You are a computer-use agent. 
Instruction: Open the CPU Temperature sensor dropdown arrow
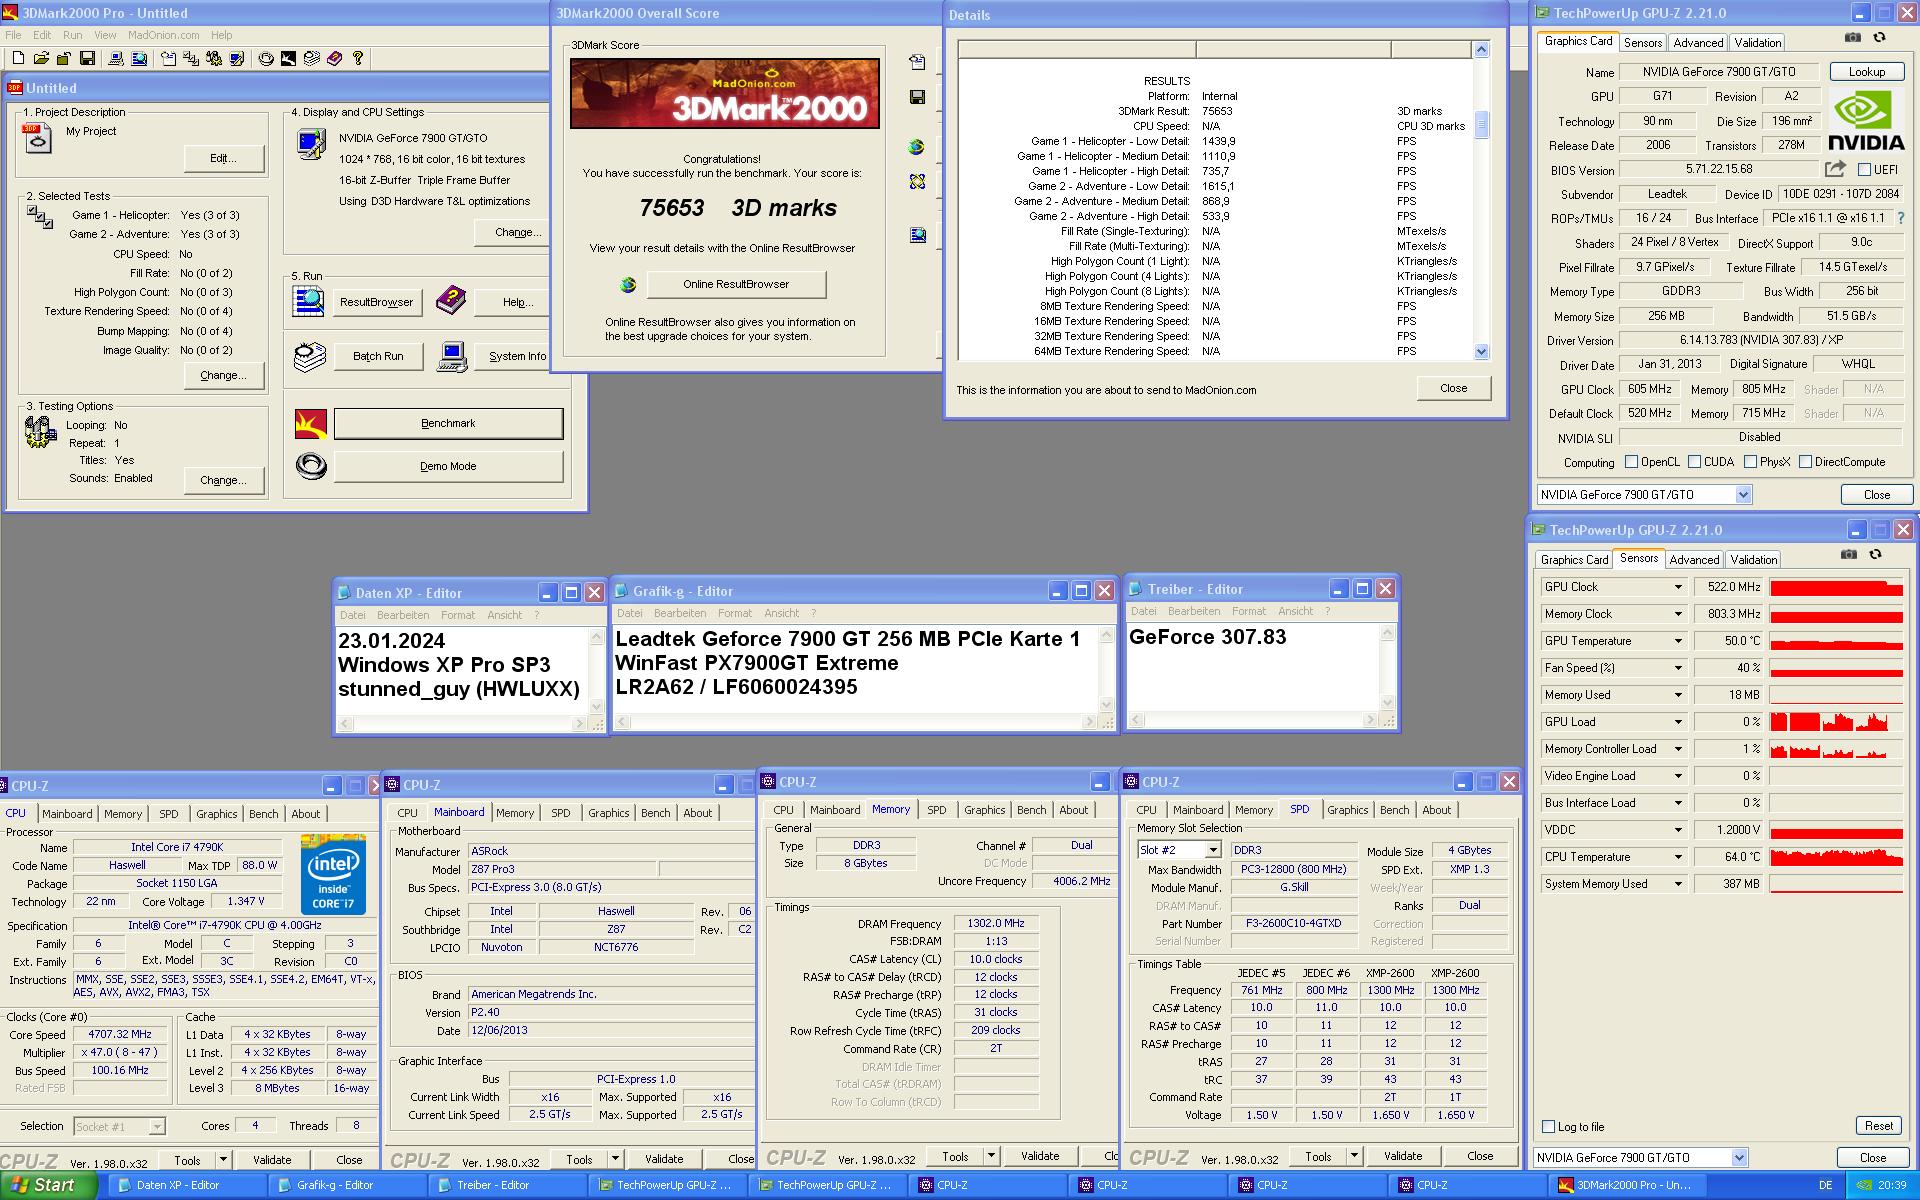tap(1678, 857)
